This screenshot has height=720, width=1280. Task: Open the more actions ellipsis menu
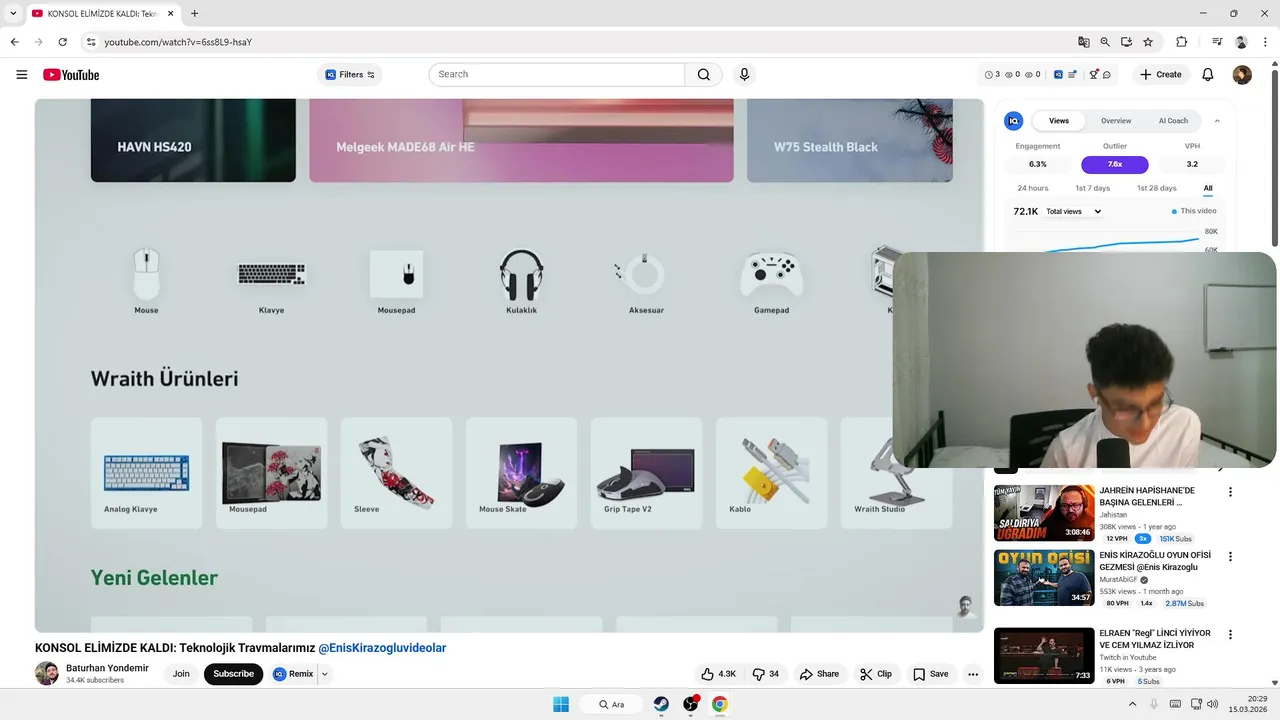tap(973, 674)
